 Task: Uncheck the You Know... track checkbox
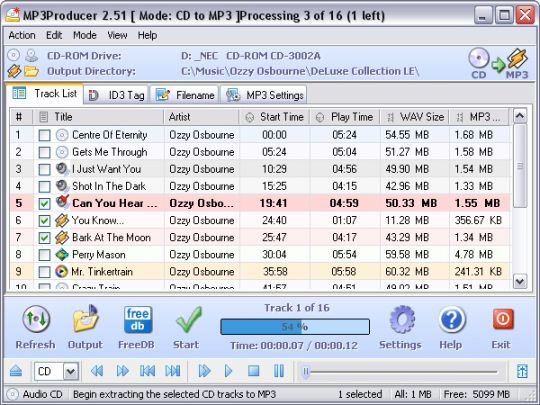point(44,221)
